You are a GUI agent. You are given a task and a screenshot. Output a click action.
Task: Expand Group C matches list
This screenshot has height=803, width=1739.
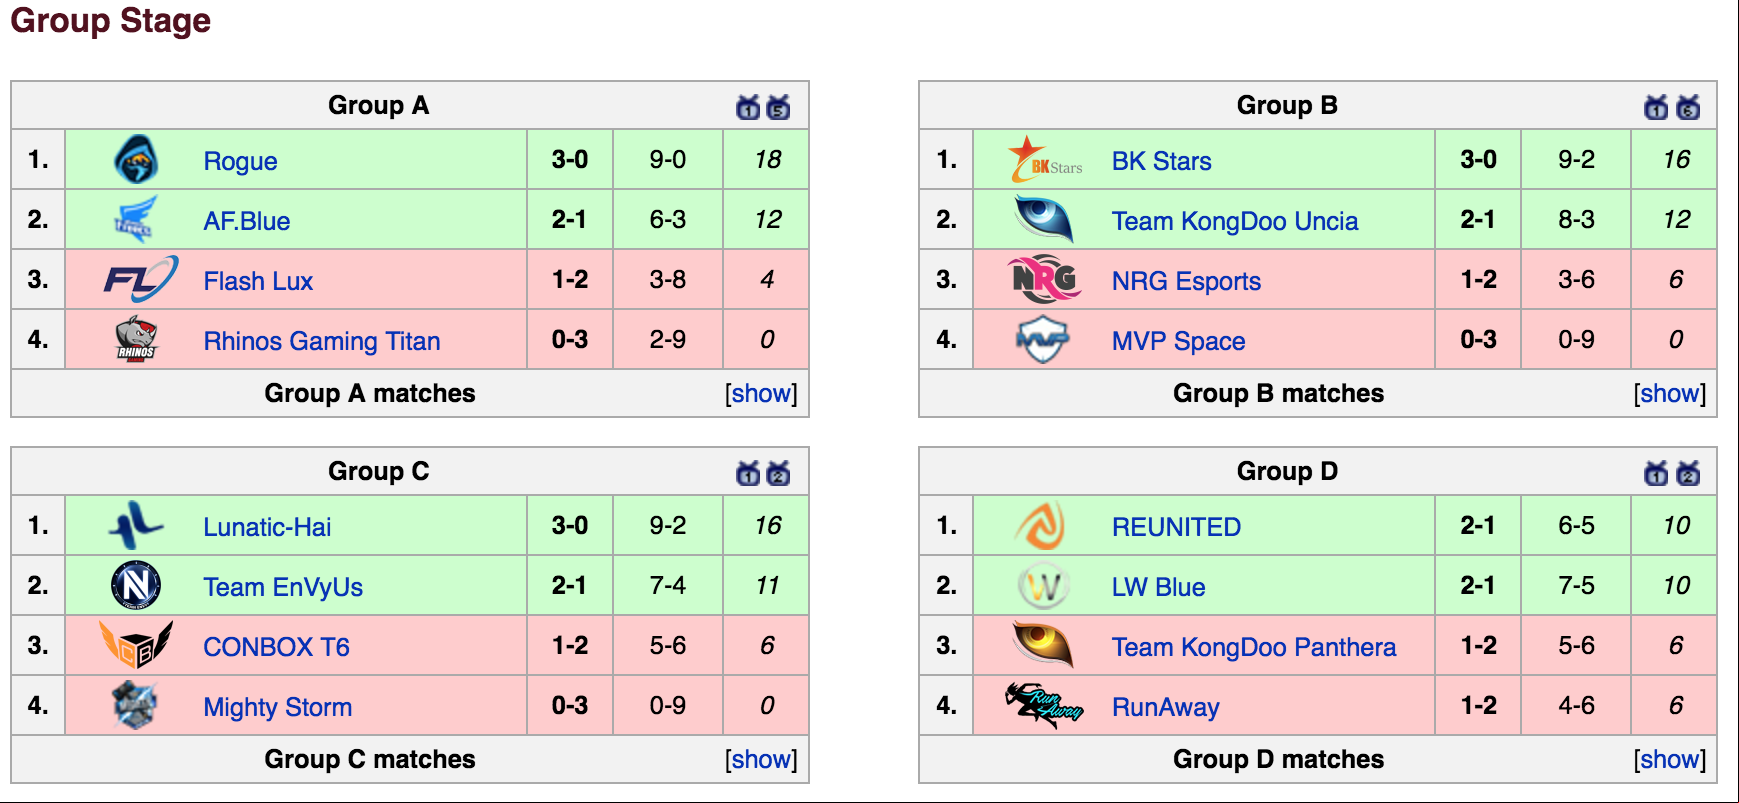pyautogui.click(x=761, y=759)
